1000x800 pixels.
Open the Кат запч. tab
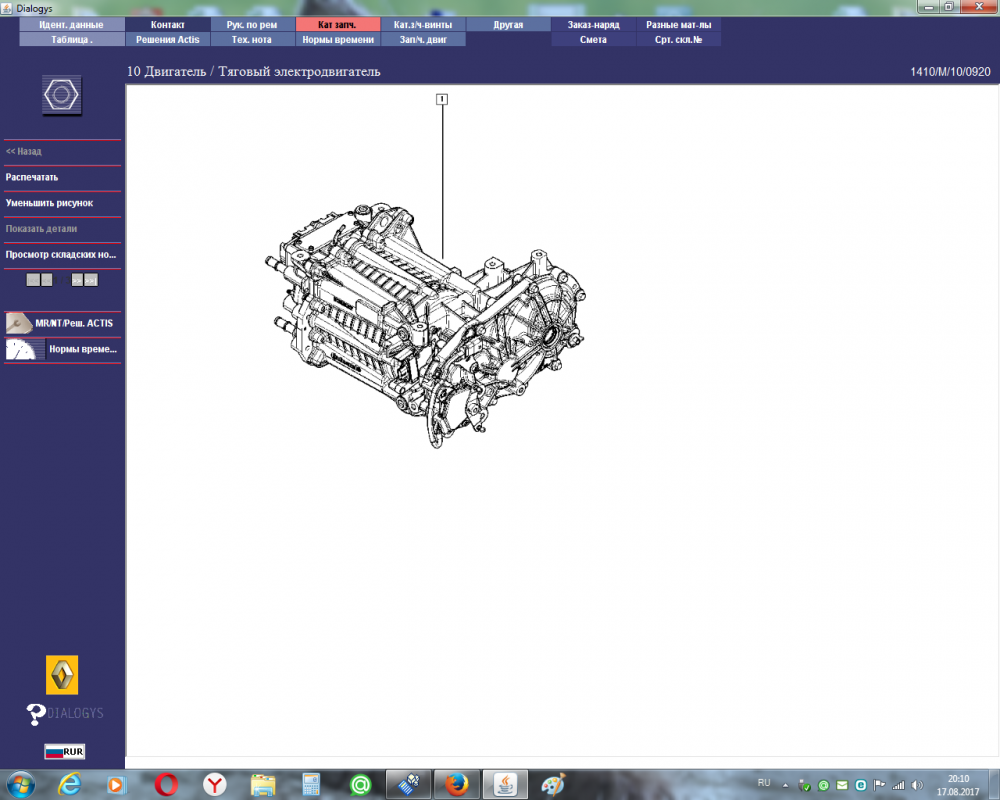(x=338, y=24)
